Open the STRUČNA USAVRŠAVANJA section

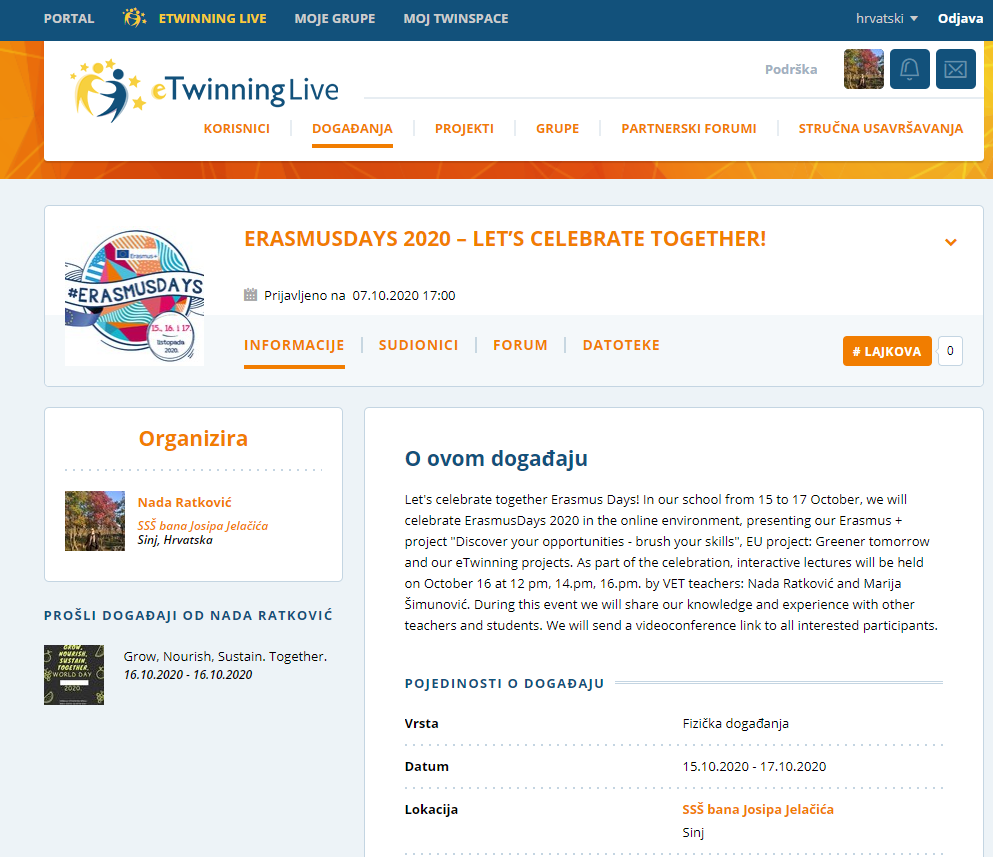click(880, 129)
